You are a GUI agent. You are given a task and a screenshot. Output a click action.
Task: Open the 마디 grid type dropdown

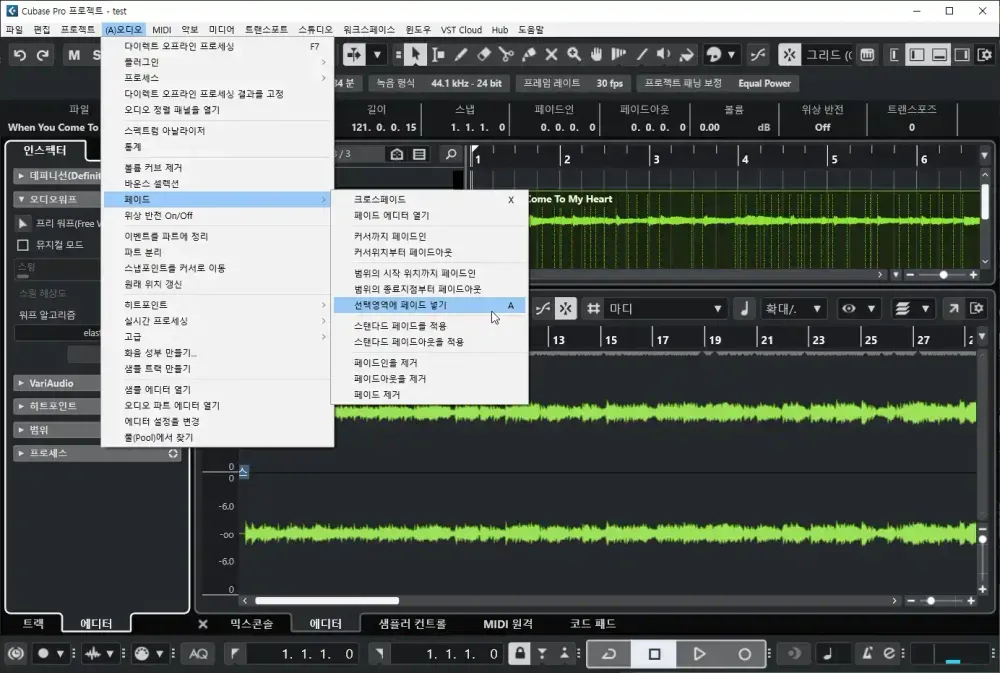[x=665, y=309]
